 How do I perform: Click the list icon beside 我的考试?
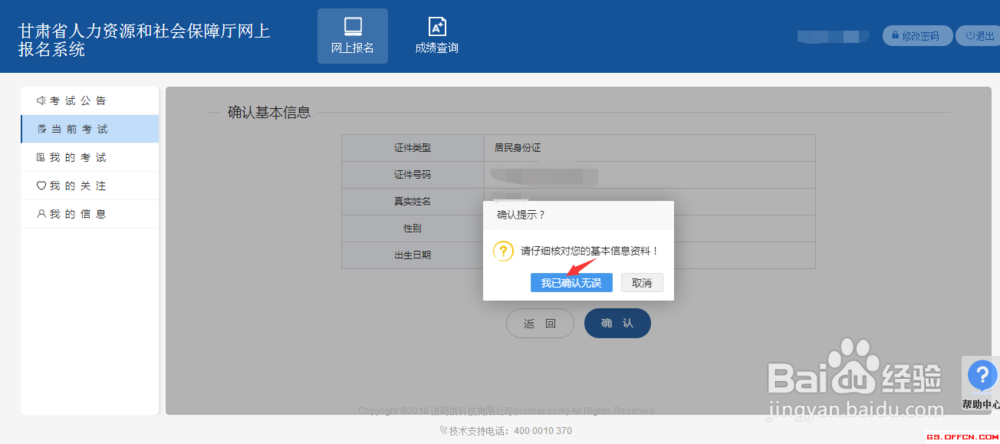tap(41, 158)
